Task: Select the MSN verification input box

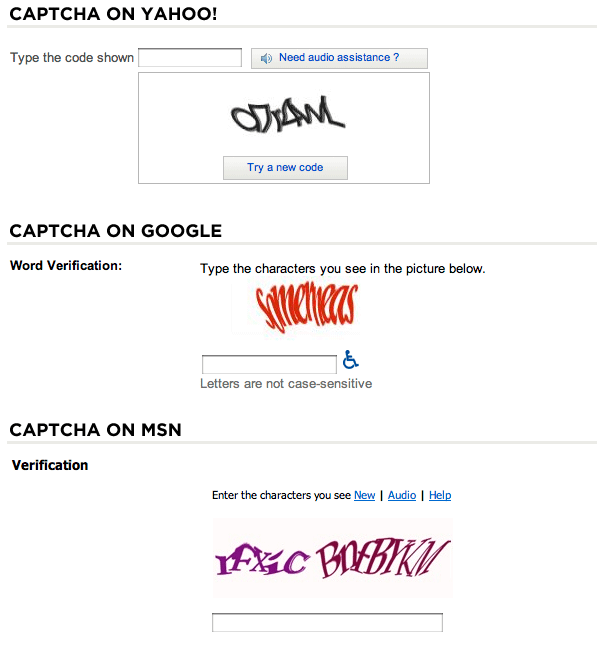Action: [x=327, y=622]
